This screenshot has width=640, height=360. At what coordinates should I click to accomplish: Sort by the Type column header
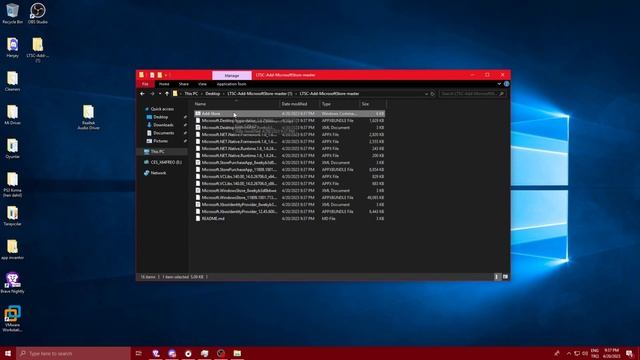(x=339, y=104)
